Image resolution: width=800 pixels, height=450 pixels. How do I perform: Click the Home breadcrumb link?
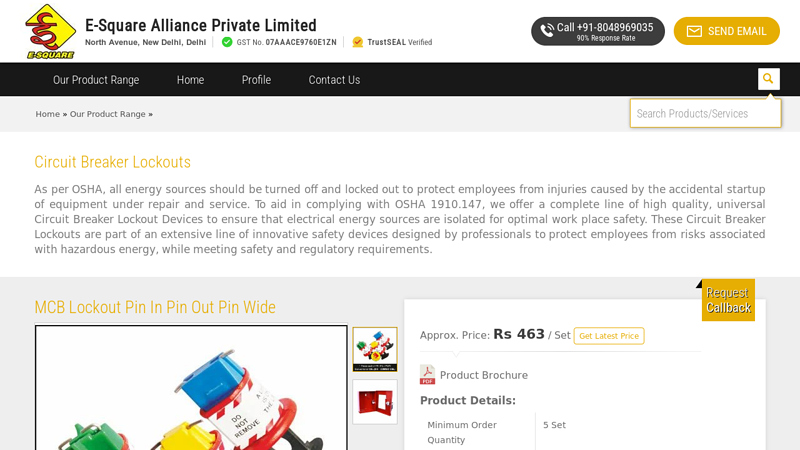click(x=47, y=114)
